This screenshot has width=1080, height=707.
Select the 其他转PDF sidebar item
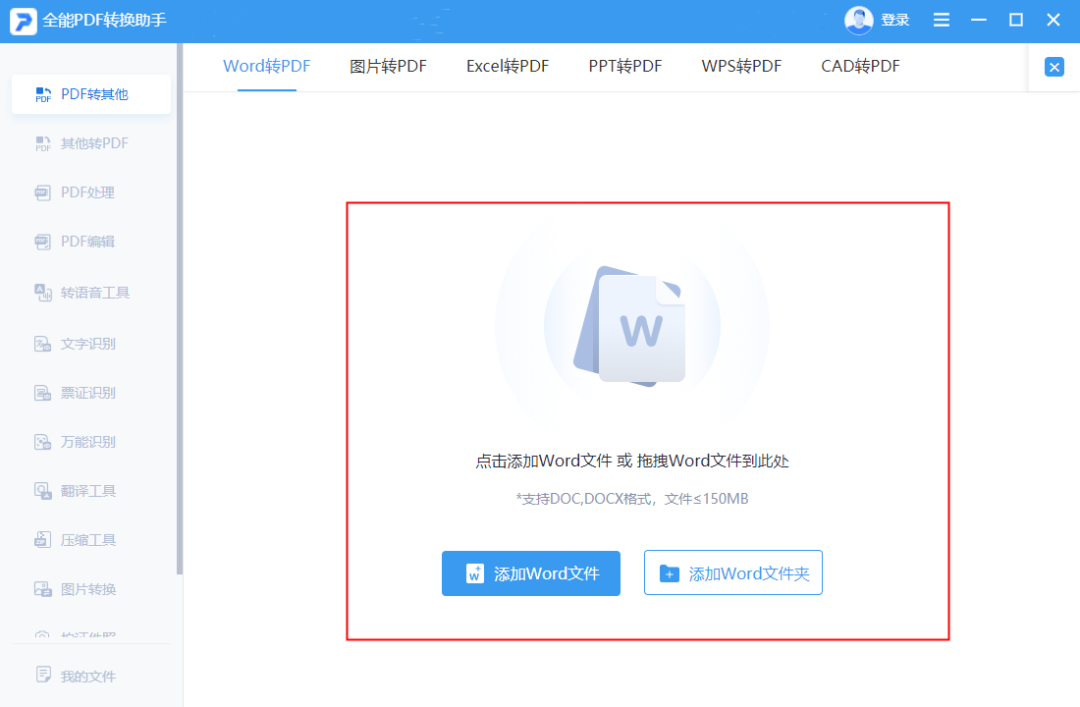point(91,143)
